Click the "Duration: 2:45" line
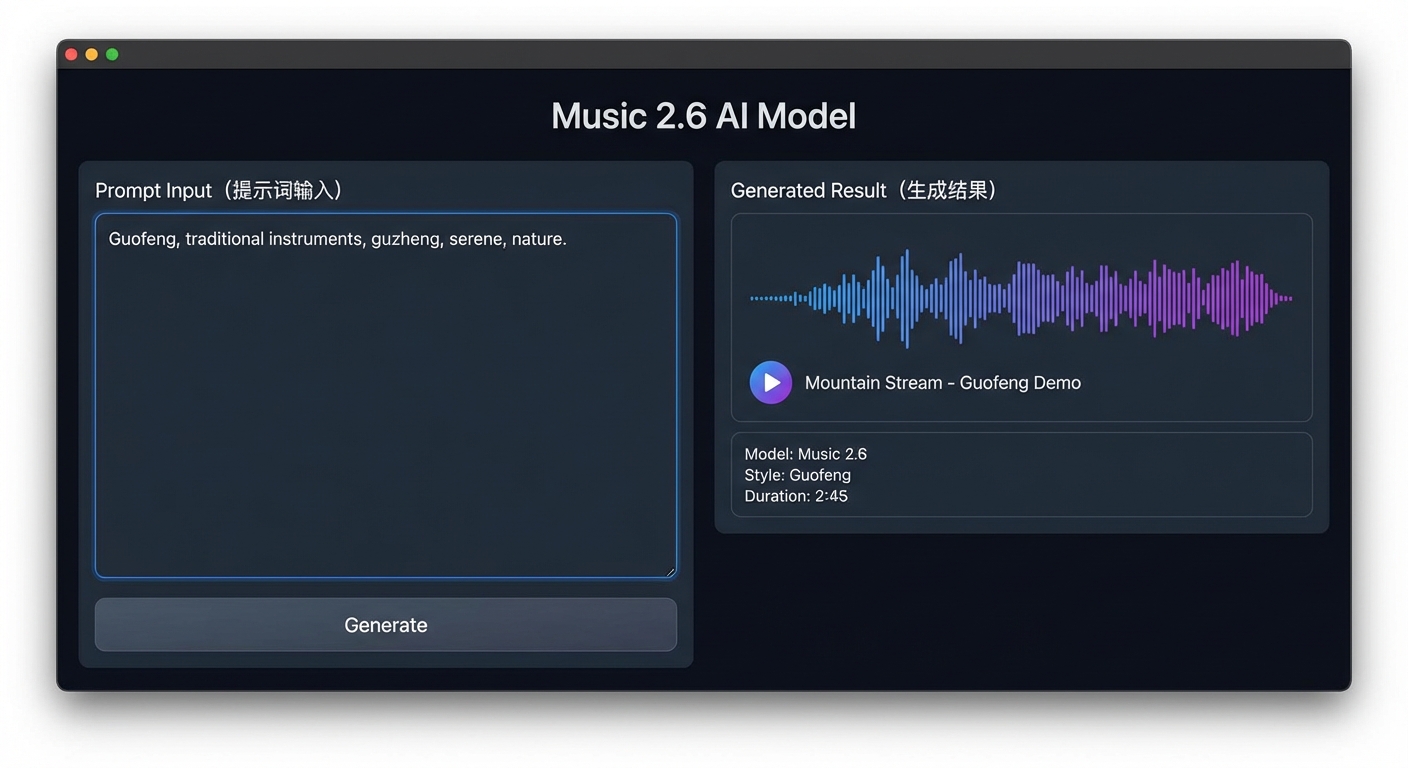Image resolution: width=1408 pixels, height=768 pixels. tap(796, 496)
